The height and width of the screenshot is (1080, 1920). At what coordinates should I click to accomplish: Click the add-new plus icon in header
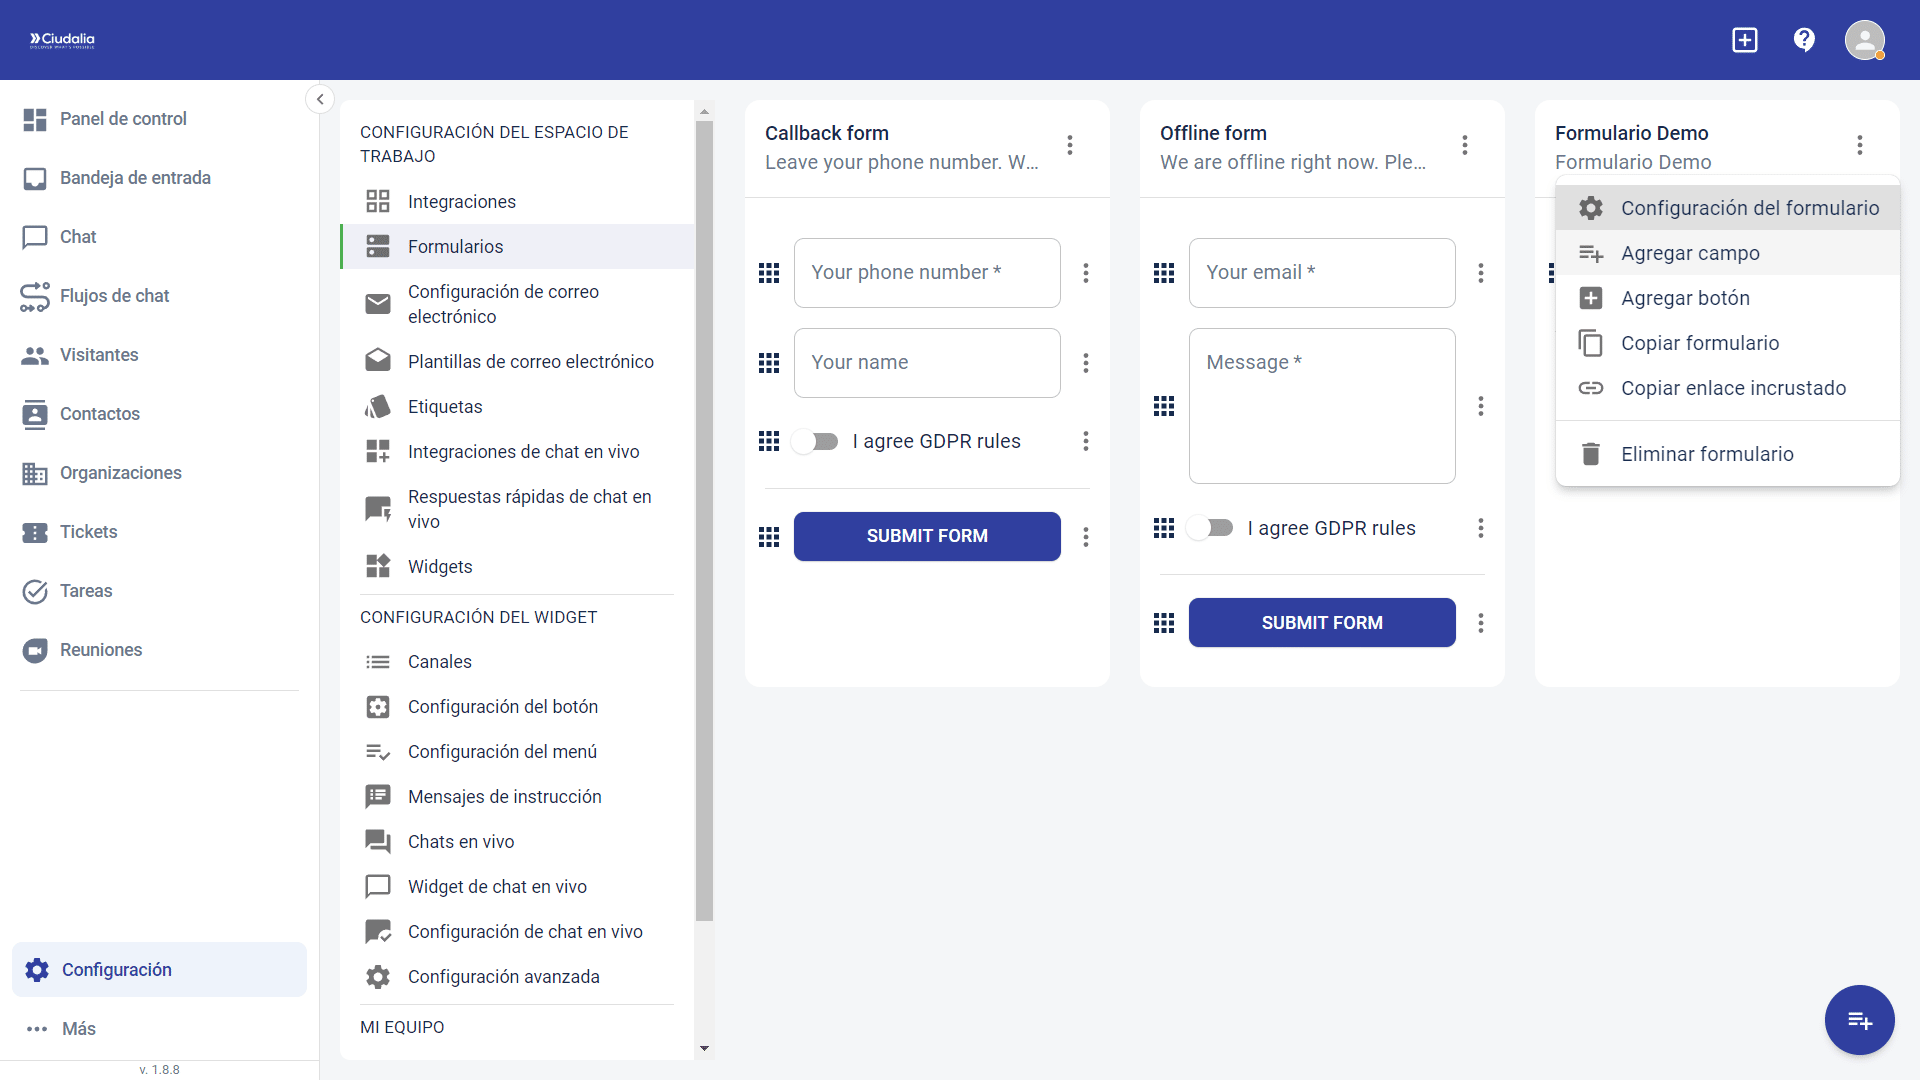[x=1744, y=40]
